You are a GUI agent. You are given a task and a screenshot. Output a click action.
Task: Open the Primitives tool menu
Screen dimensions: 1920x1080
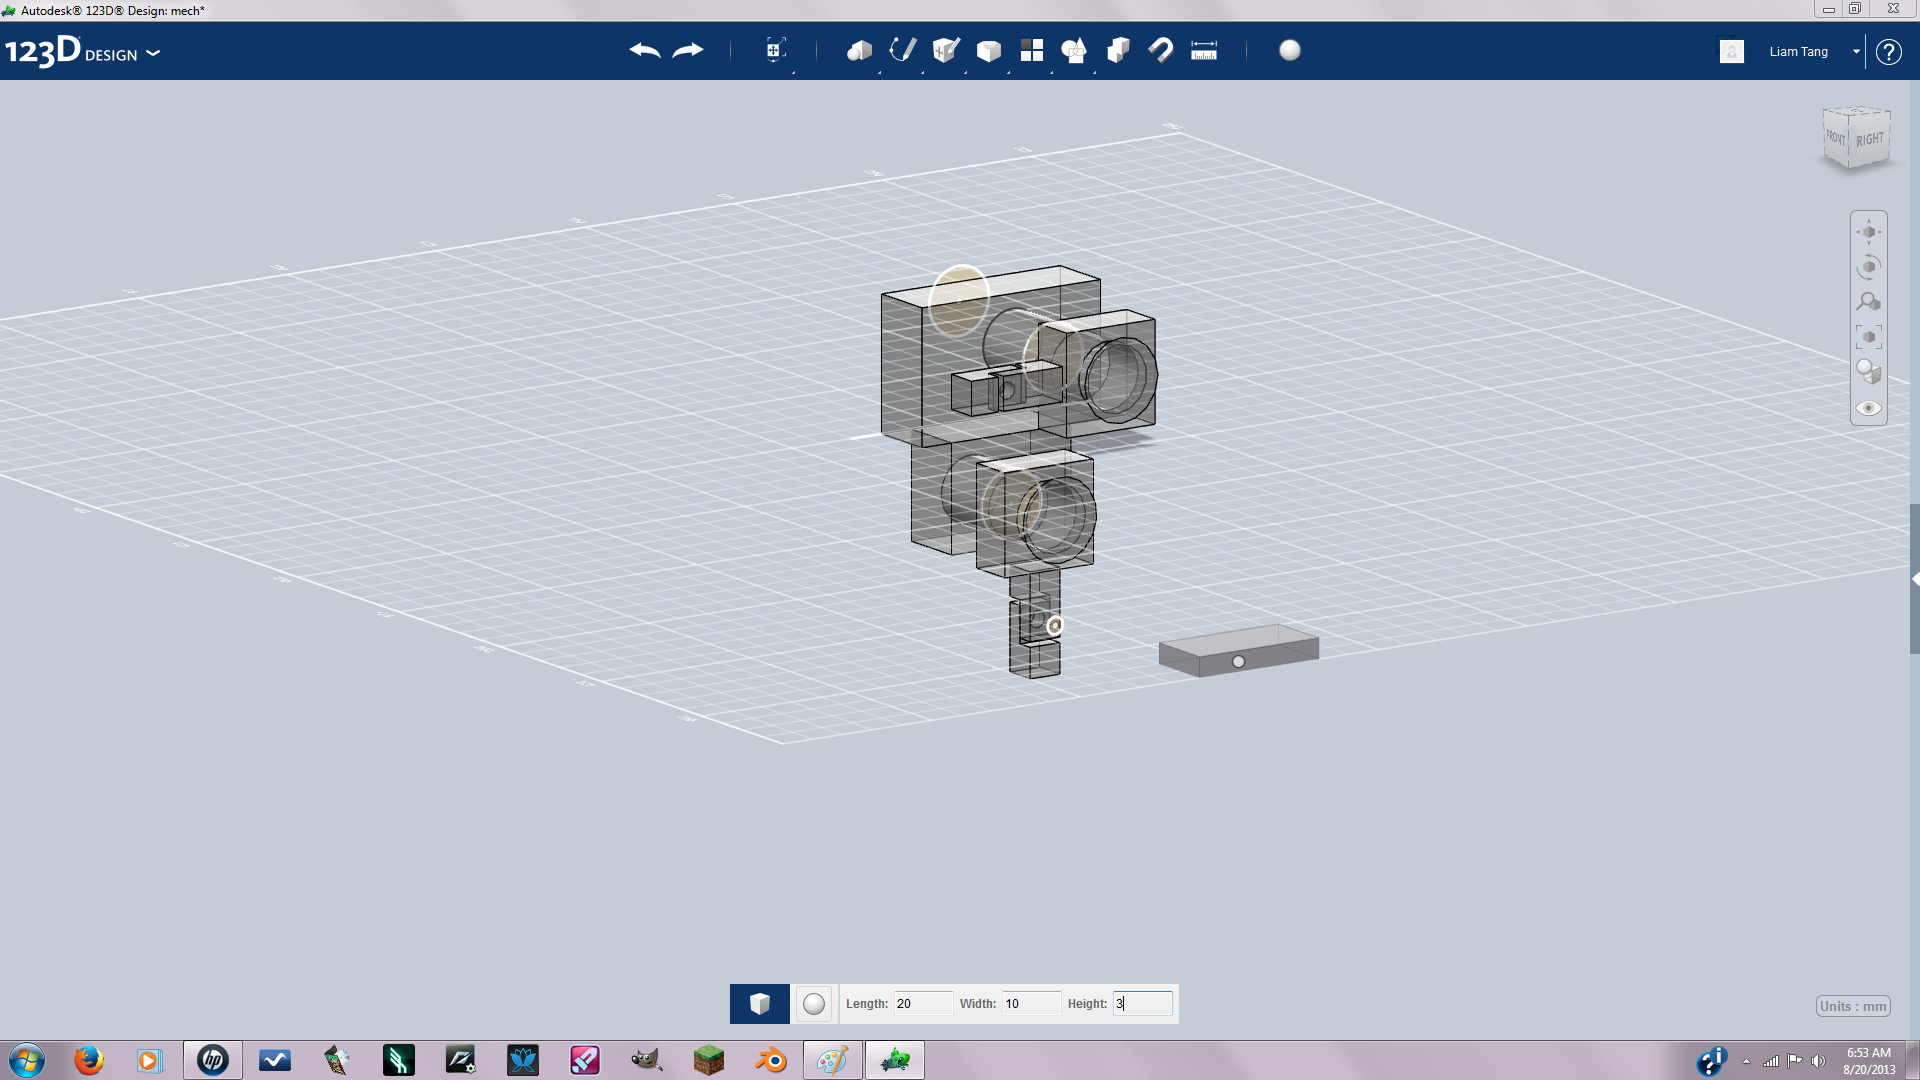tap(859, 50)
